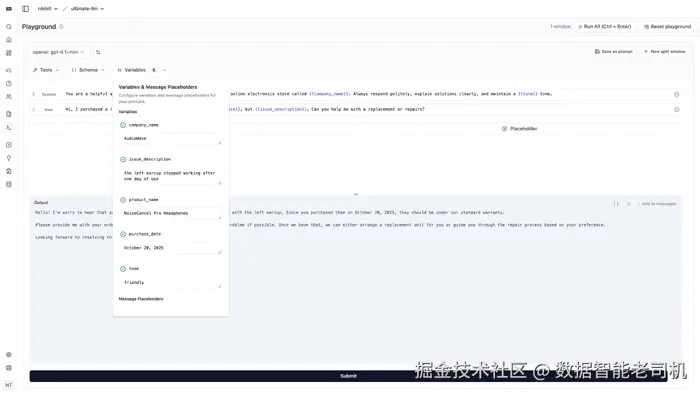Click the brackets icon in Output header
The height and width of the screenshot is (394, 700).
click(616, 204)
